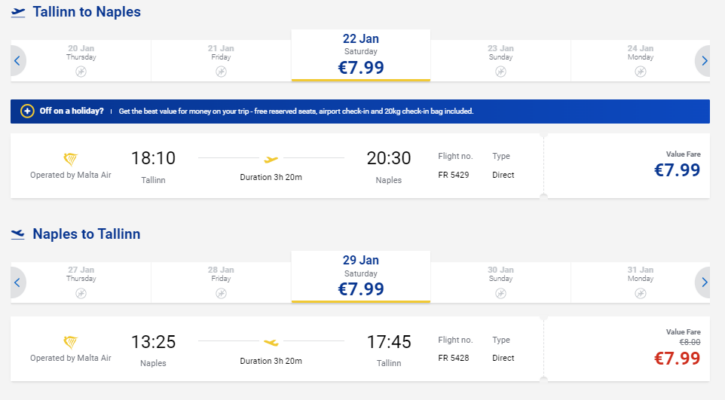Pick the 24 Jan Monday date tab
The height and width of the screenshot is (400, 725).
pyautogui.click(x=640, y=61)
